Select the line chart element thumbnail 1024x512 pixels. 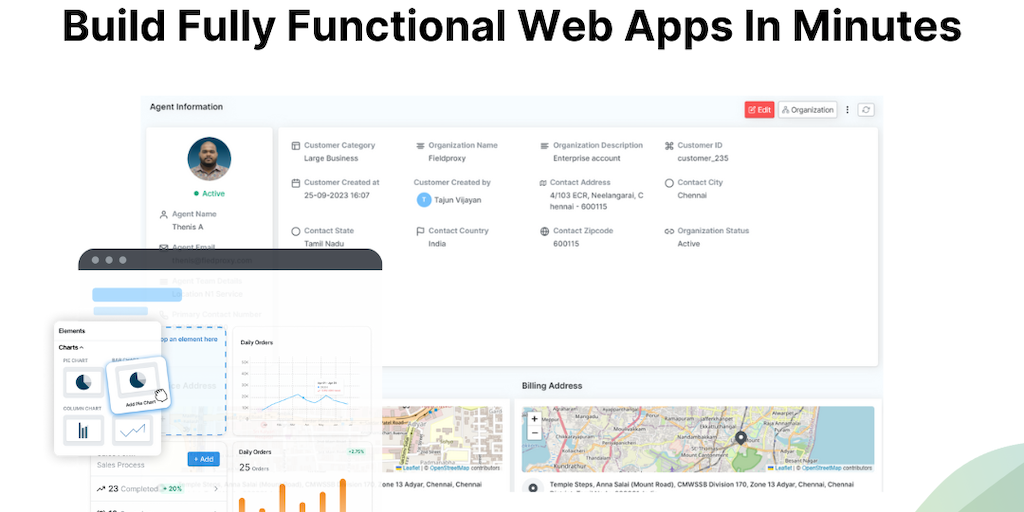(133, 430)
